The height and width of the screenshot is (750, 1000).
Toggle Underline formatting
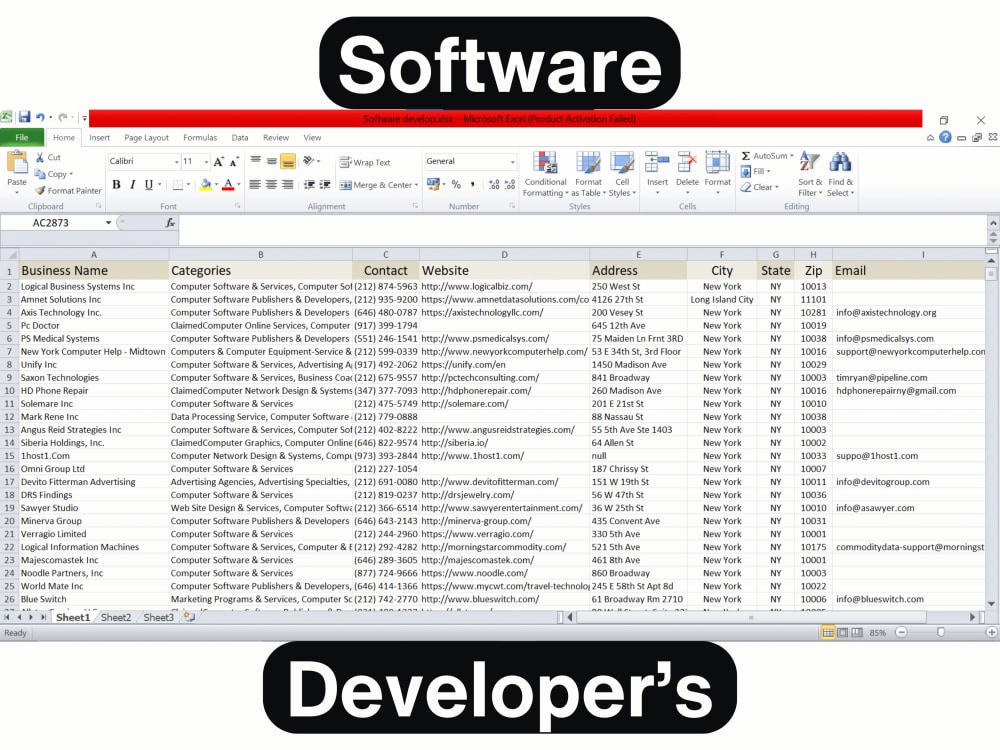pyautogui.click(x=149, y=185)
